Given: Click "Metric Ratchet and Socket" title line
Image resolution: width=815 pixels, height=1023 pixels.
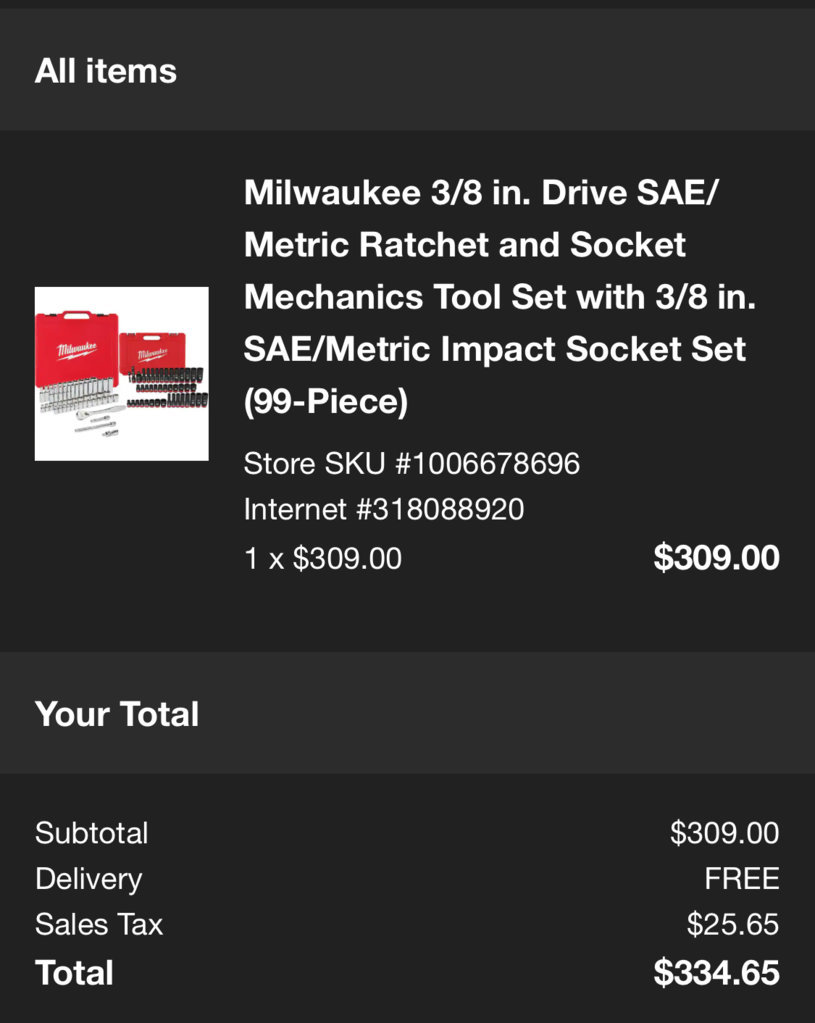Looking at the screenshot, I should 465,245.
